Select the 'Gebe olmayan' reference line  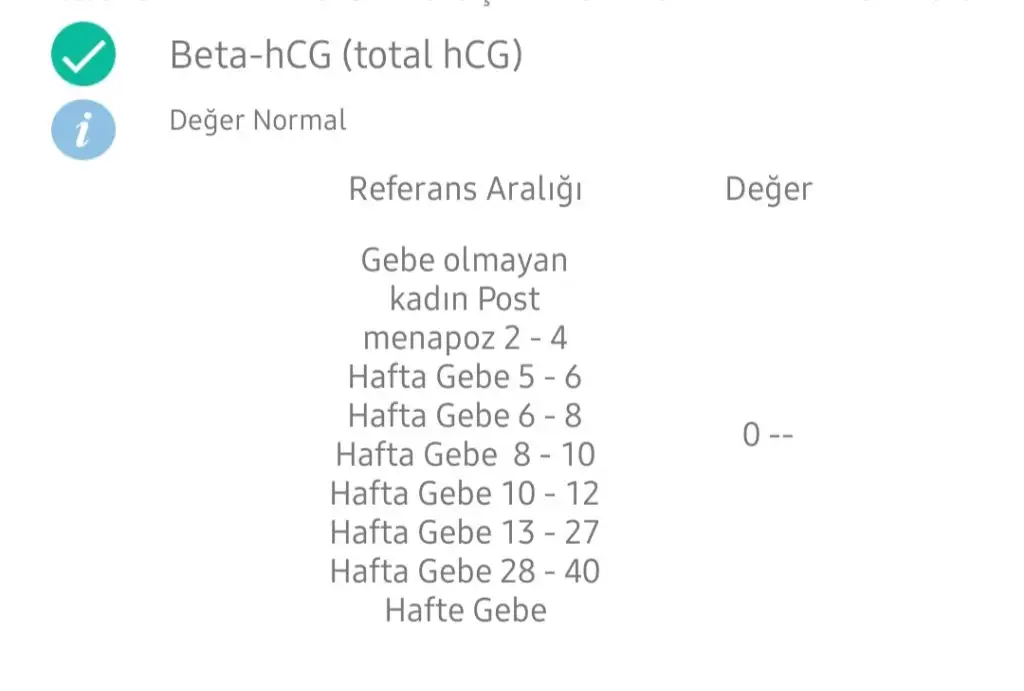[x=464, y=261]
